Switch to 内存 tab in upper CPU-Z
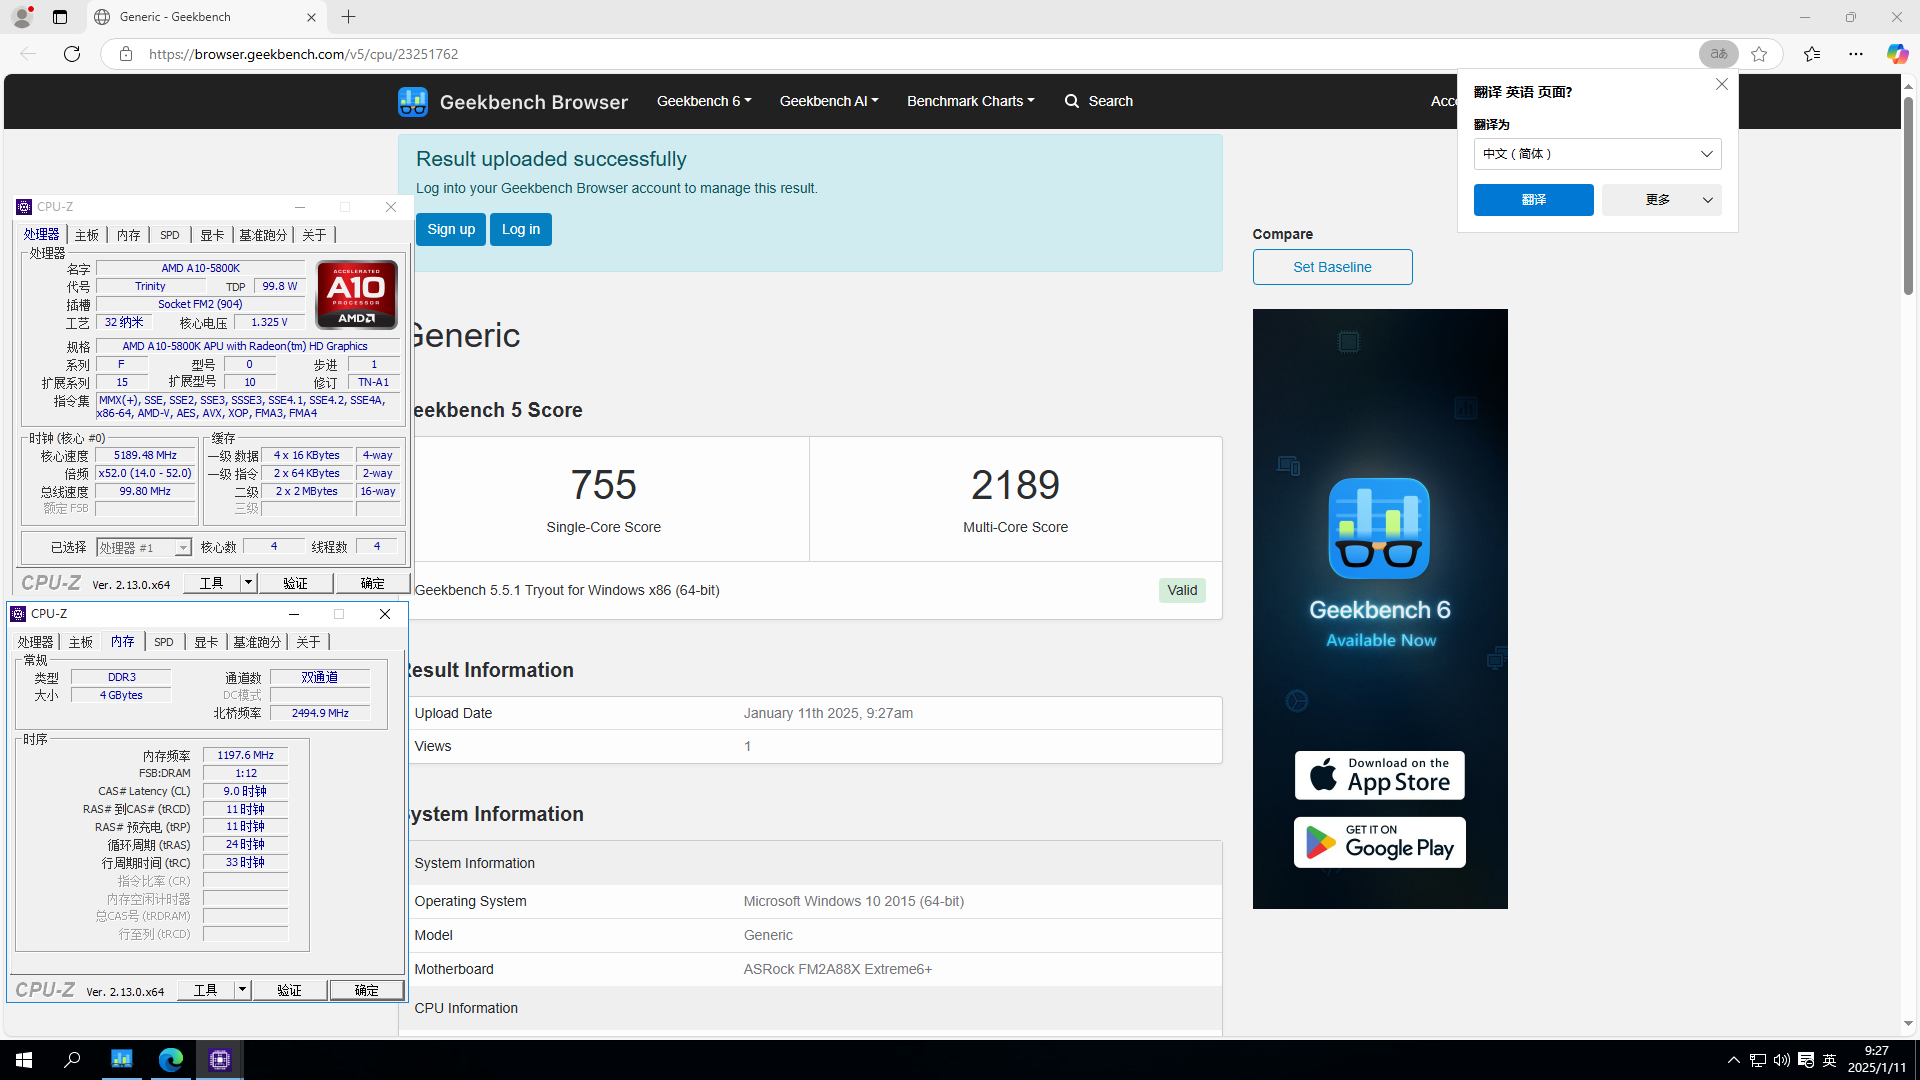Screen dimensions: 1920x1080 128,235
